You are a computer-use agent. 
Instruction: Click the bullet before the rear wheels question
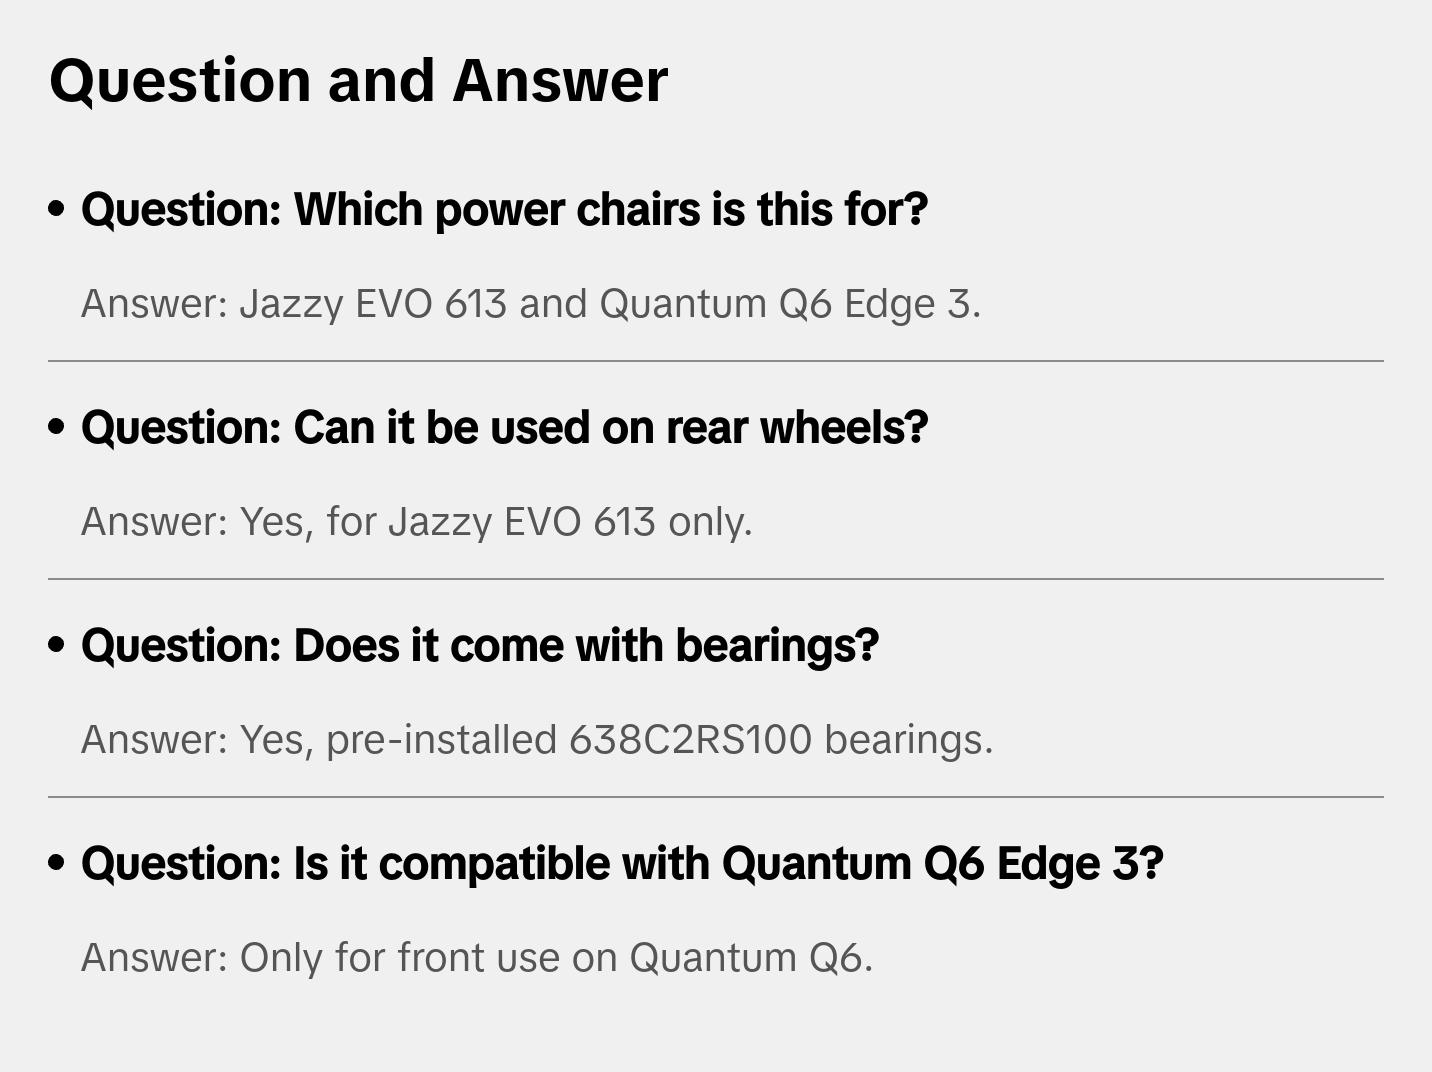57,428
